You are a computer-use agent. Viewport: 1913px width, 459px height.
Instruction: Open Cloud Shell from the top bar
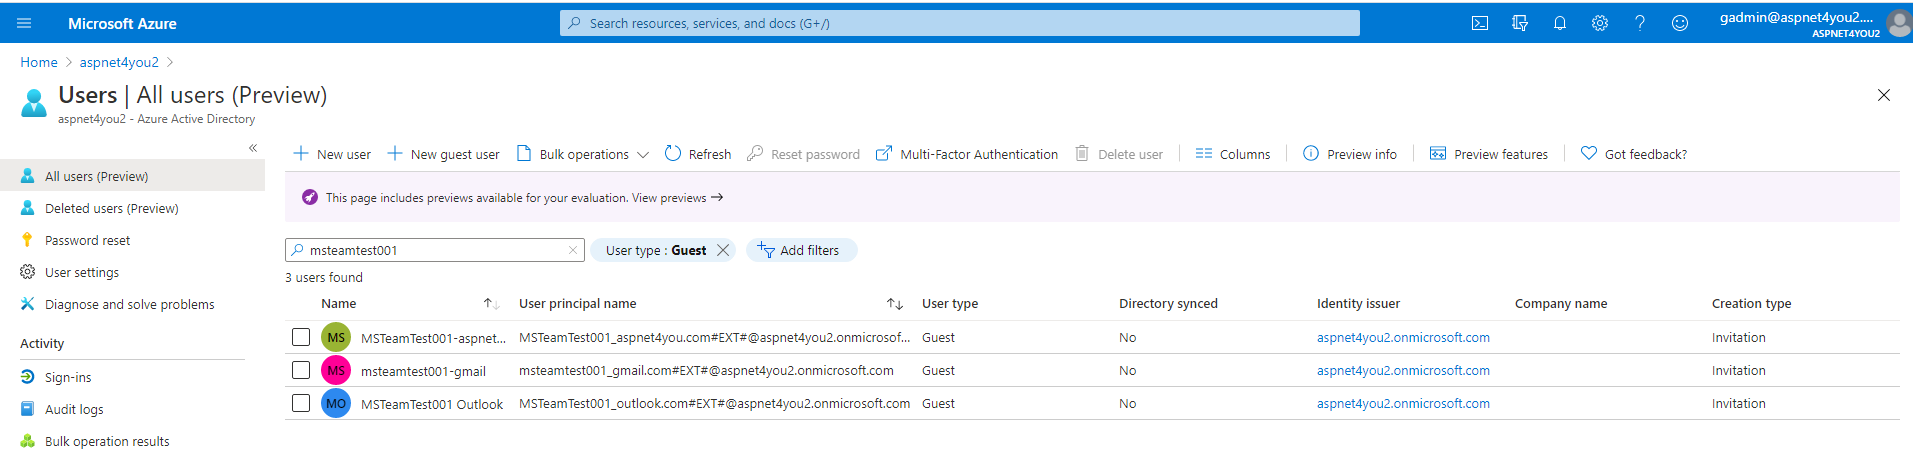1480,23
